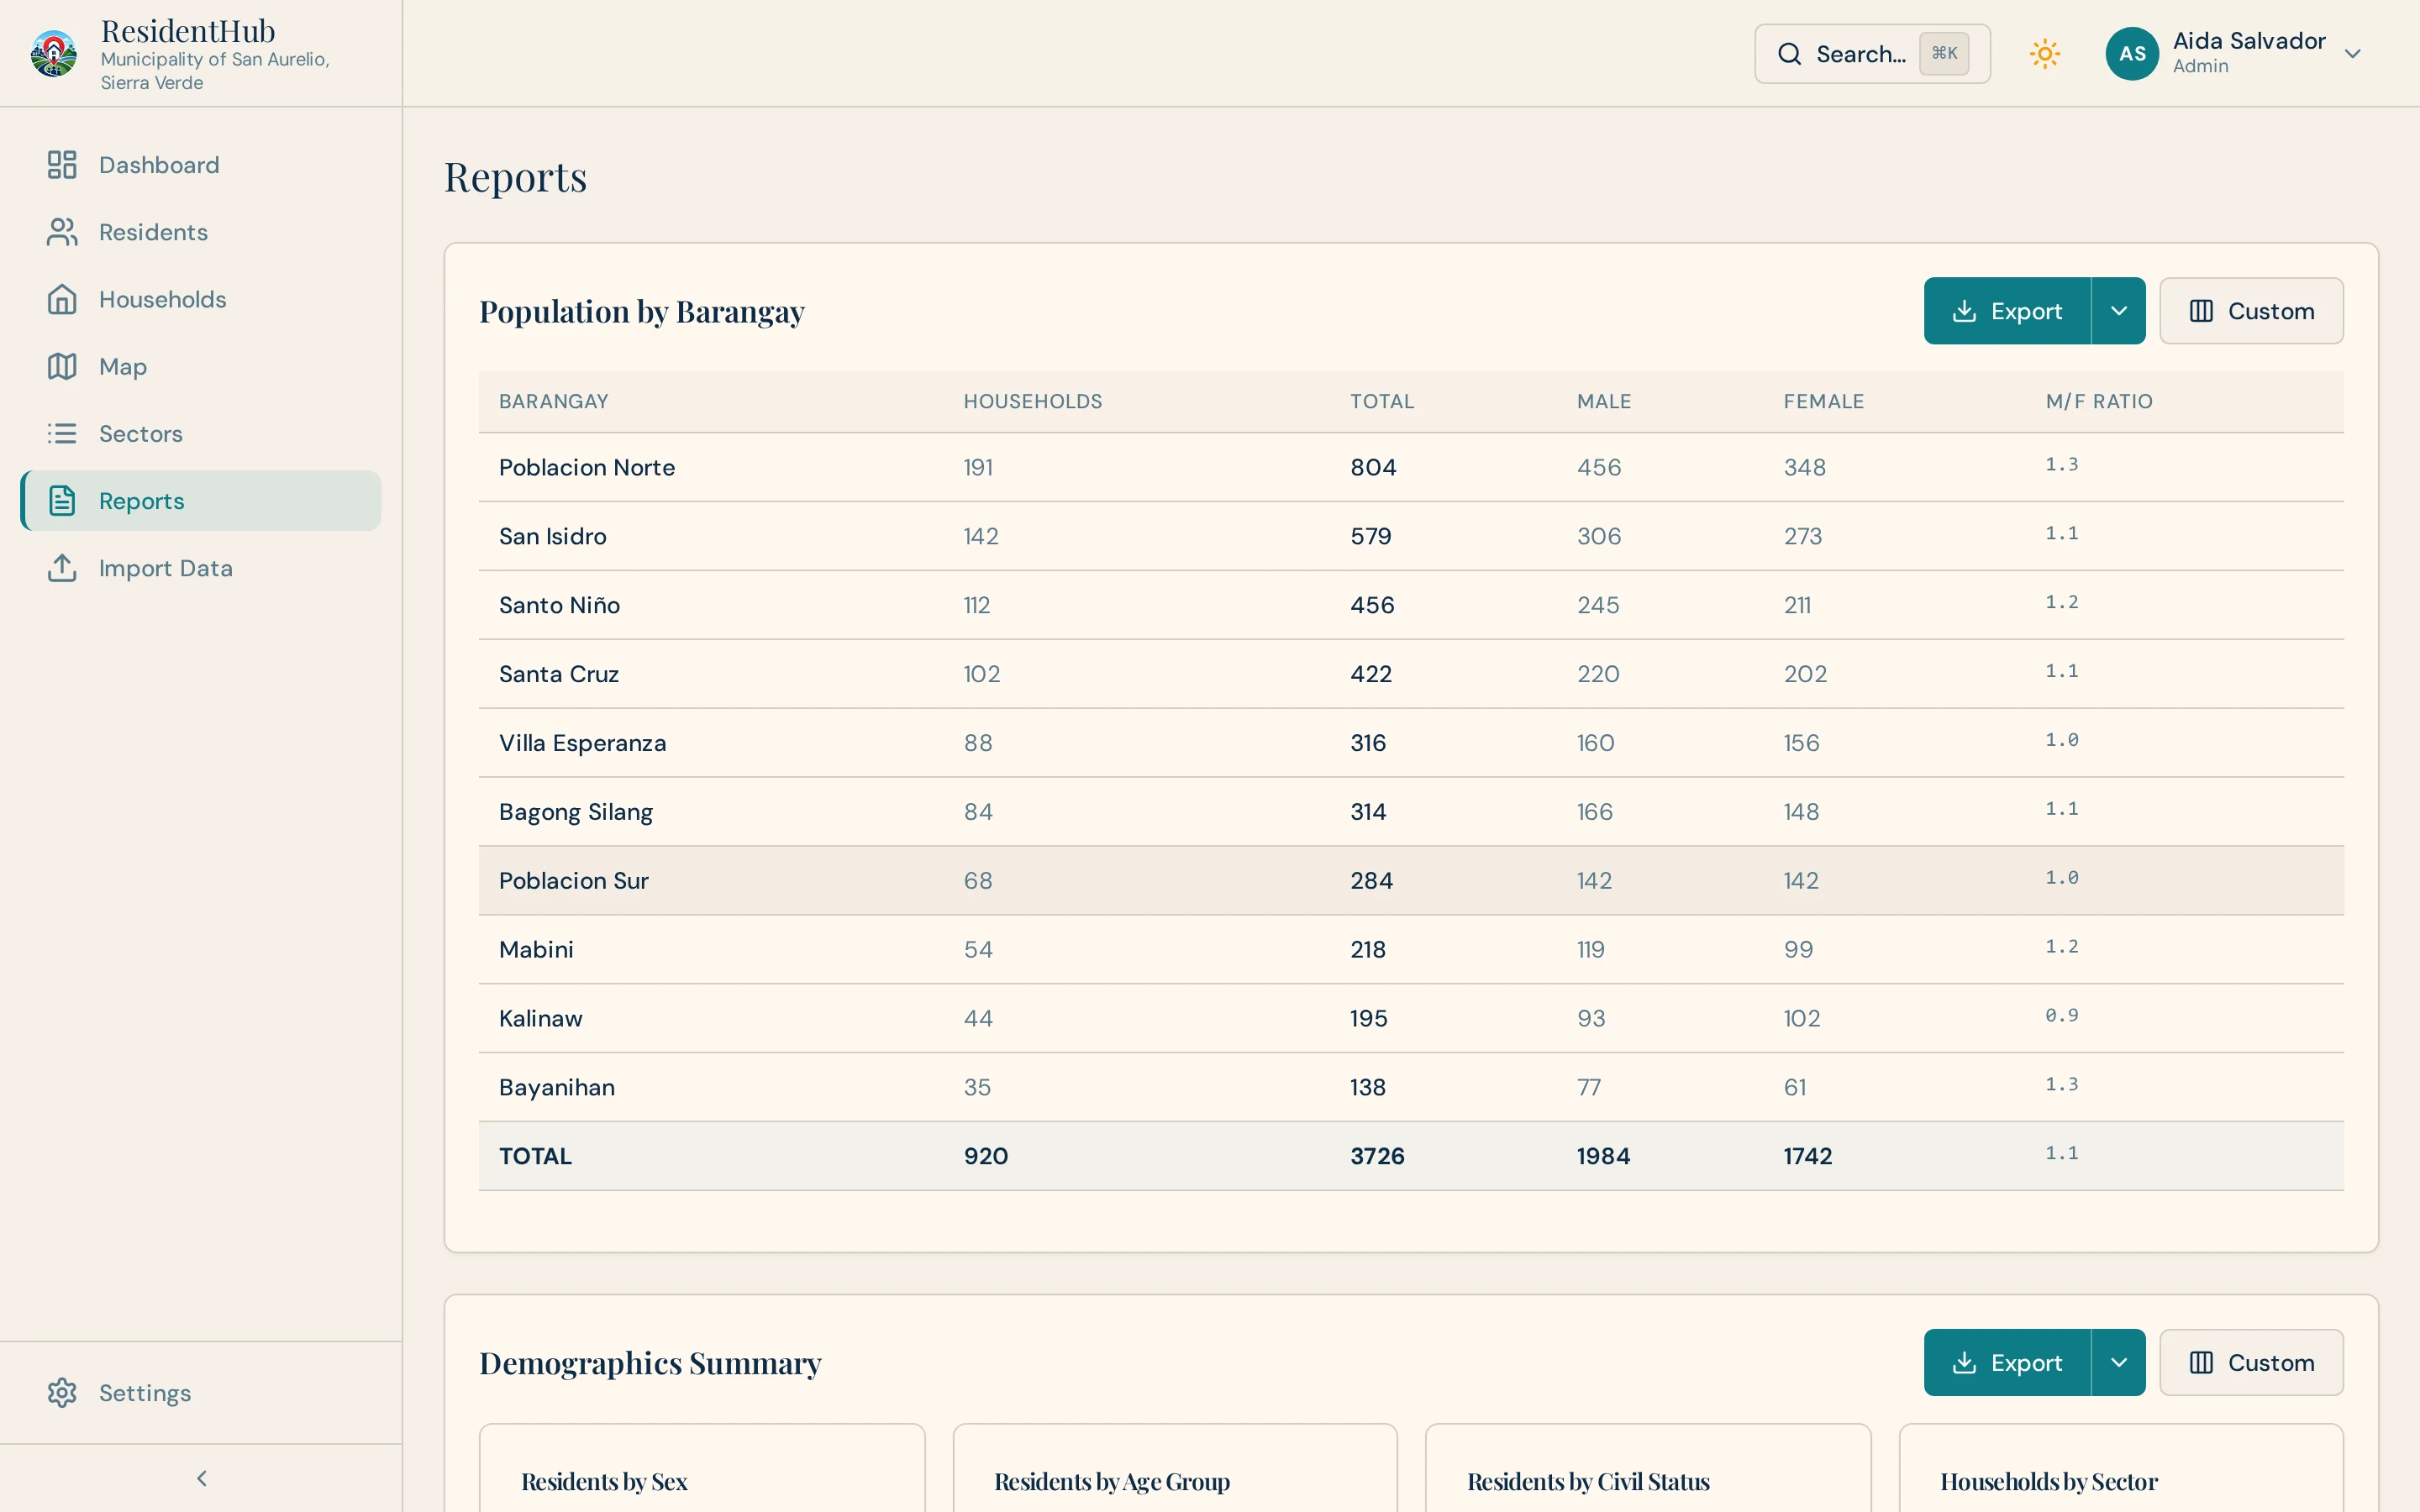Open Settings from sidebar
Image resolution: width=2420 pixels, height=1512 pixels.
(x=201, y=1392)
